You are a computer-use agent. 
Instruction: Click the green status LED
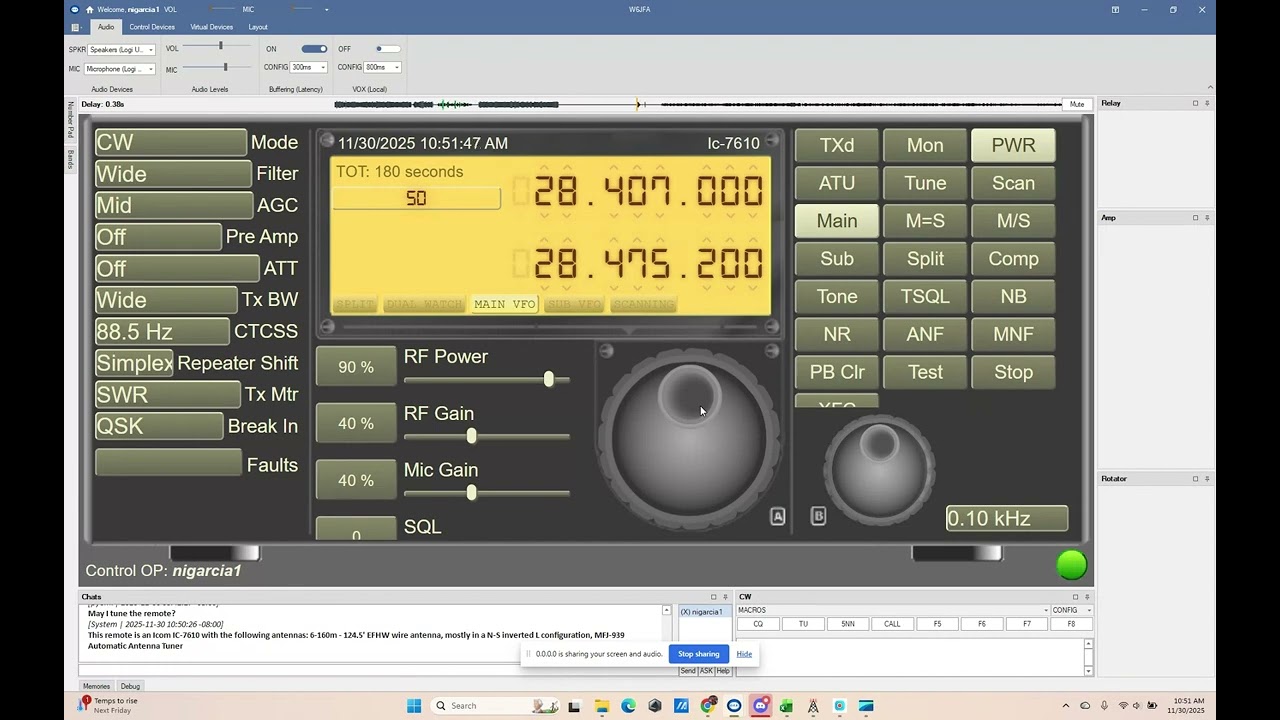[1072, 565]
